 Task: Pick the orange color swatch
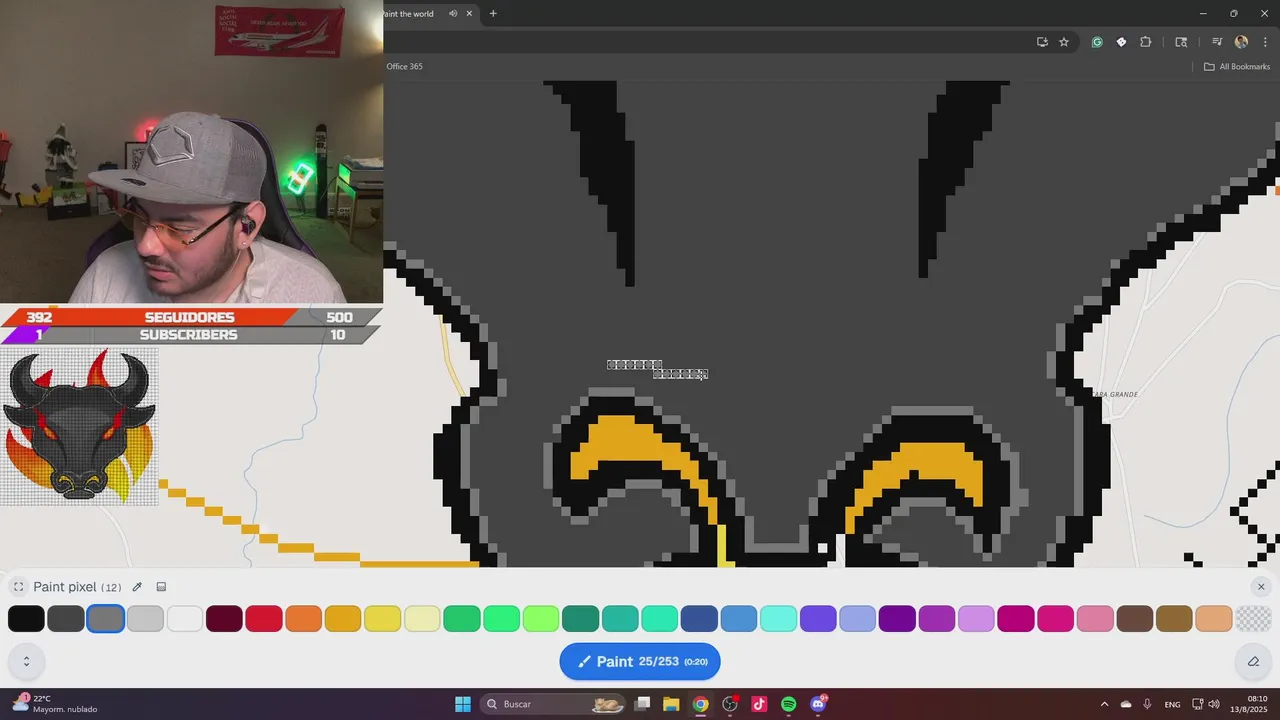pos(303,618)
